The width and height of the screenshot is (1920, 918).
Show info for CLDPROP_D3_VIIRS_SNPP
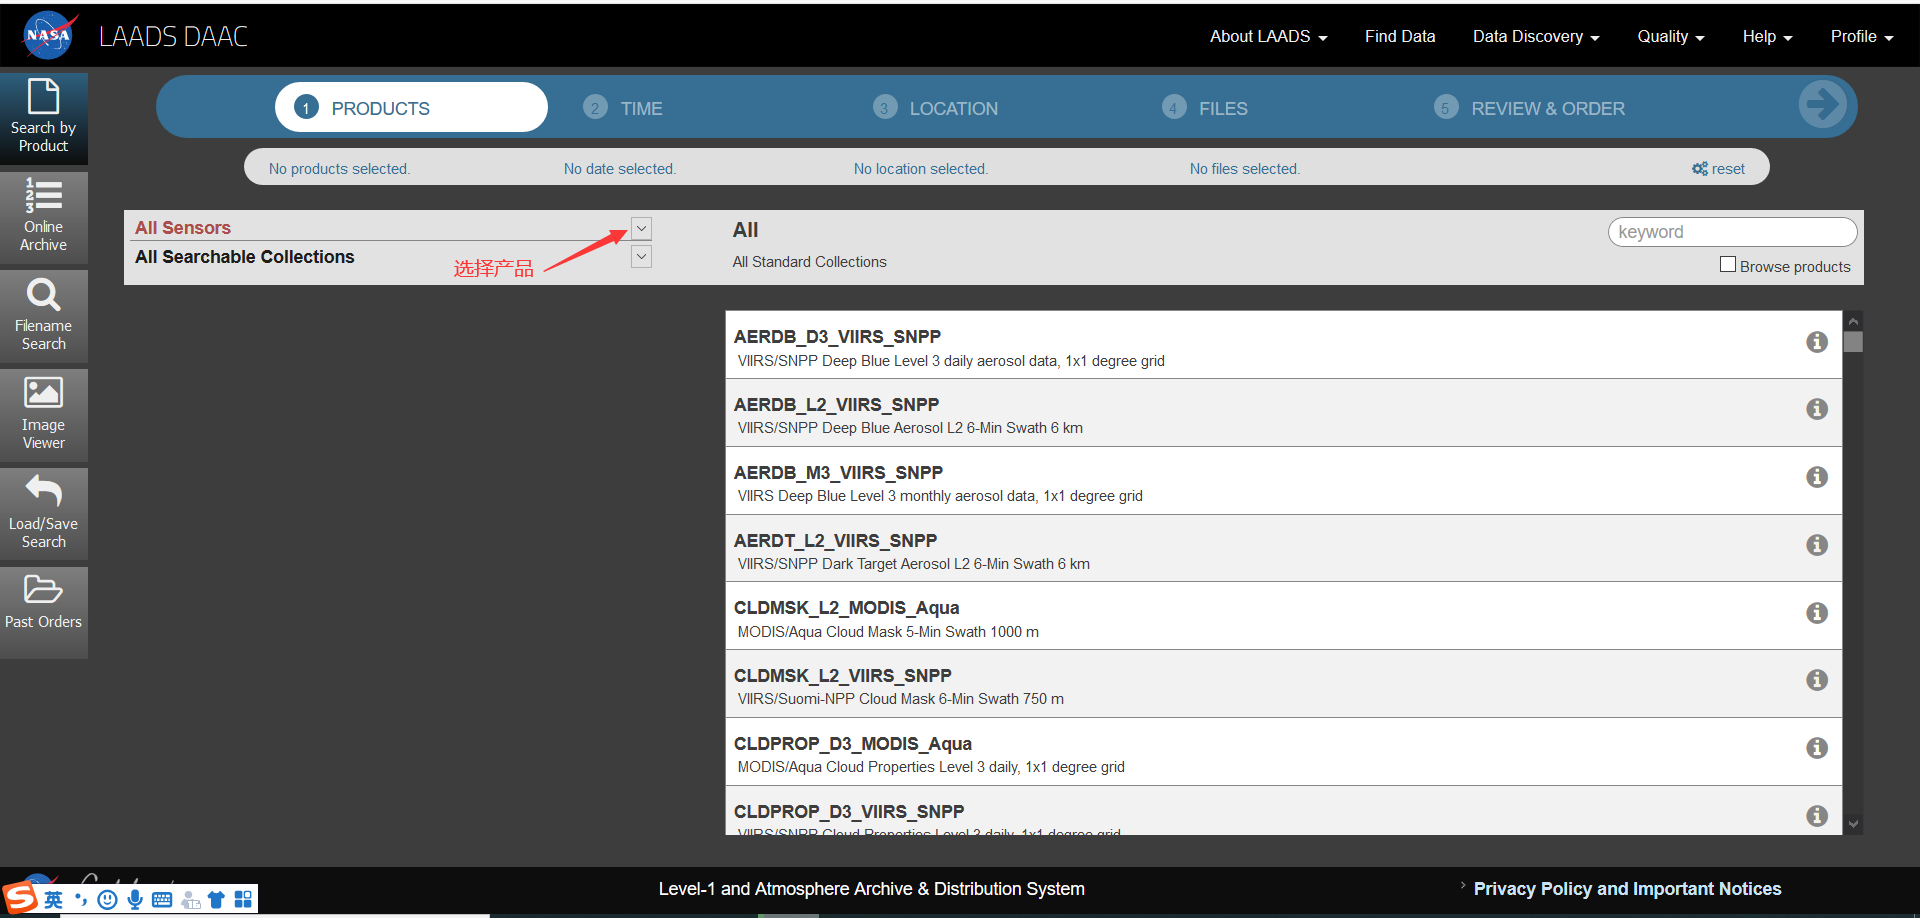pyautogui.click(x=1817, y=816)
